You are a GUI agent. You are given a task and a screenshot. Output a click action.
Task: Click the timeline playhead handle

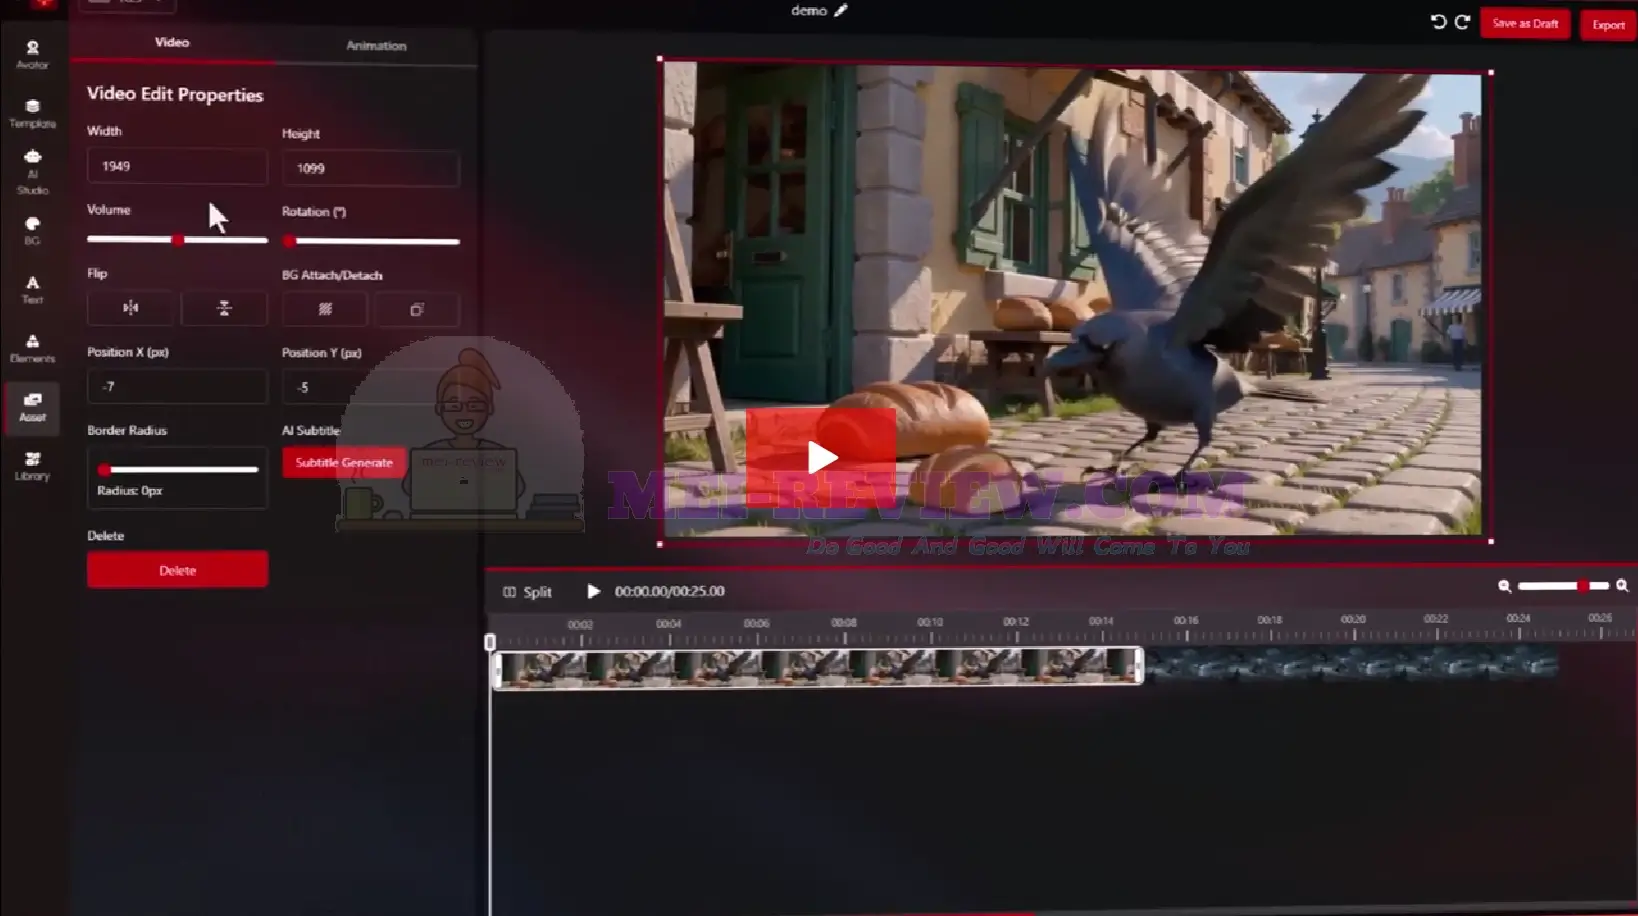(x=490, y=641)
